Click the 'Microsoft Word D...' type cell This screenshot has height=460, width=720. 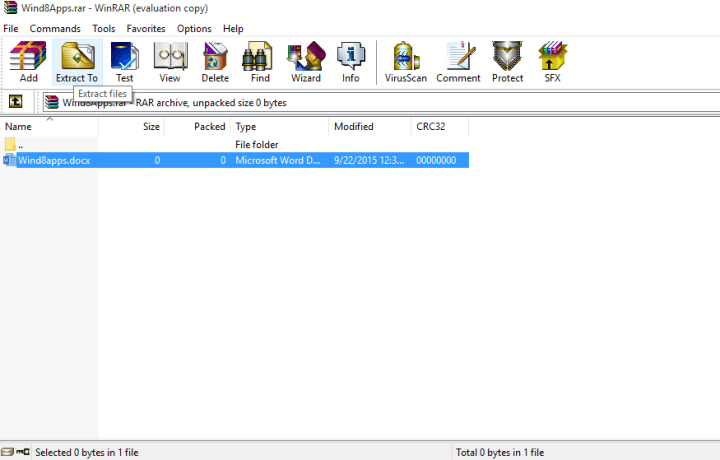point(278,160)
